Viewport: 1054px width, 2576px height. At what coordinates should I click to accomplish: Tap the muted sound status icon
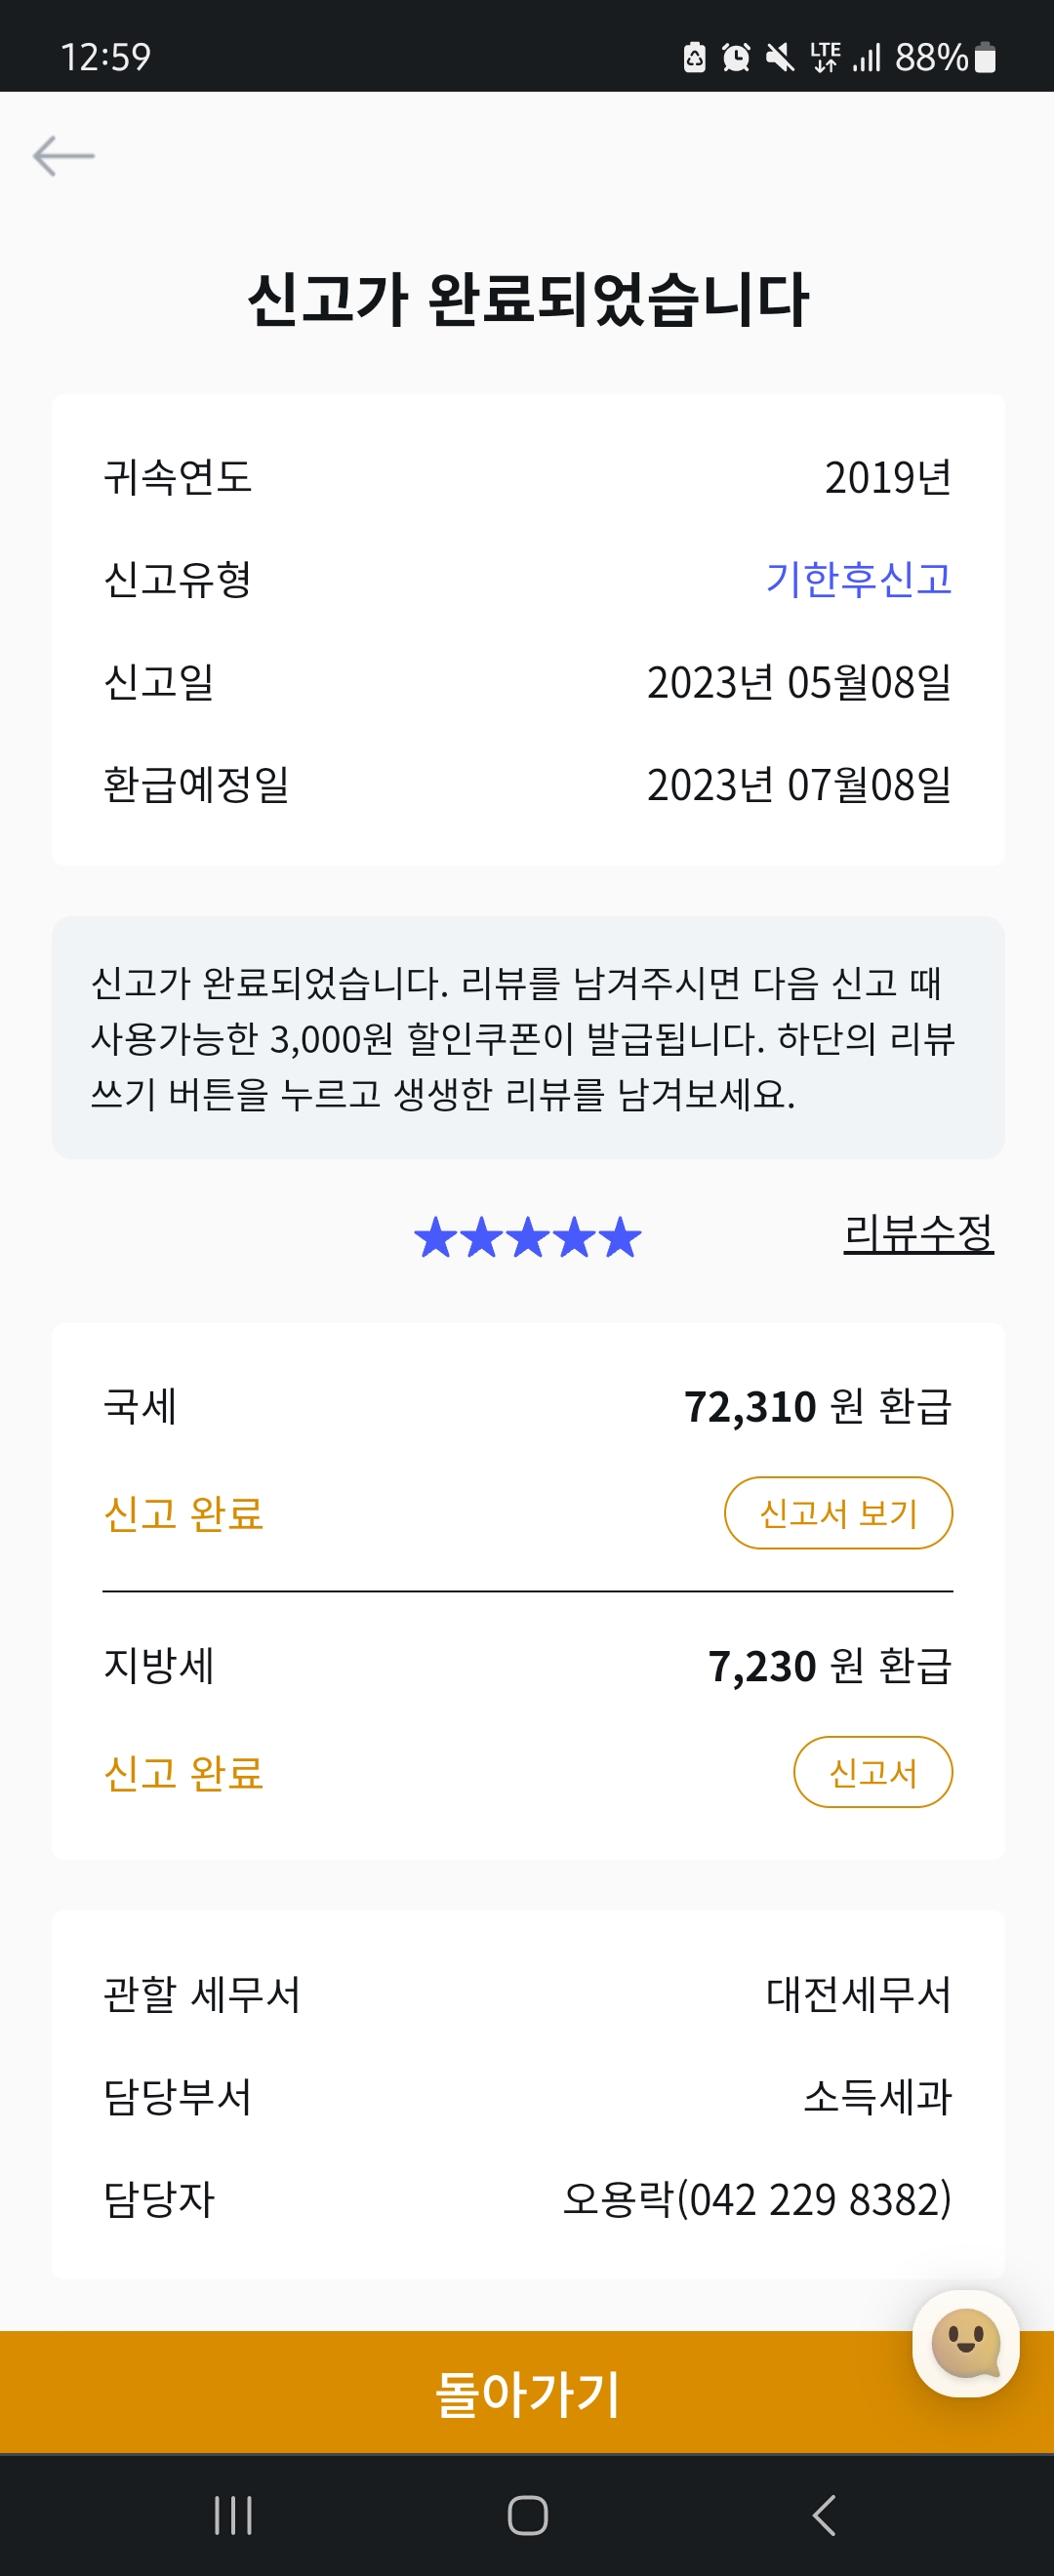(779, 57)
